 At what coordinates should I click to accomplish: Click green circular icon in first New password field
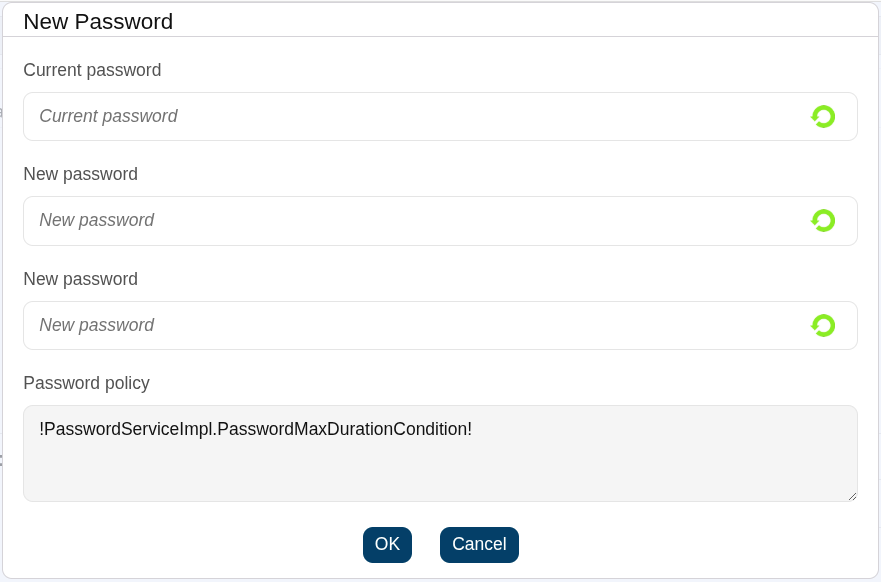(x=823, y=221)
